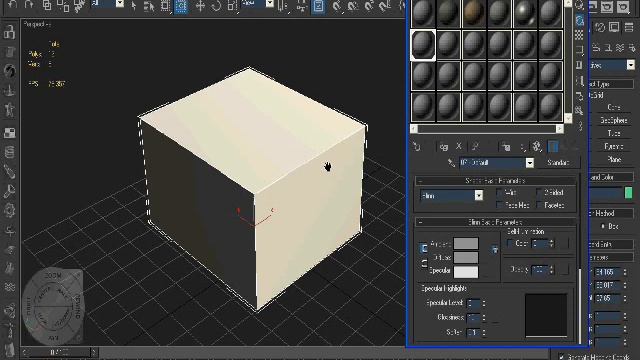Click the Redo arrow in the main toolbar

[29, 5]
